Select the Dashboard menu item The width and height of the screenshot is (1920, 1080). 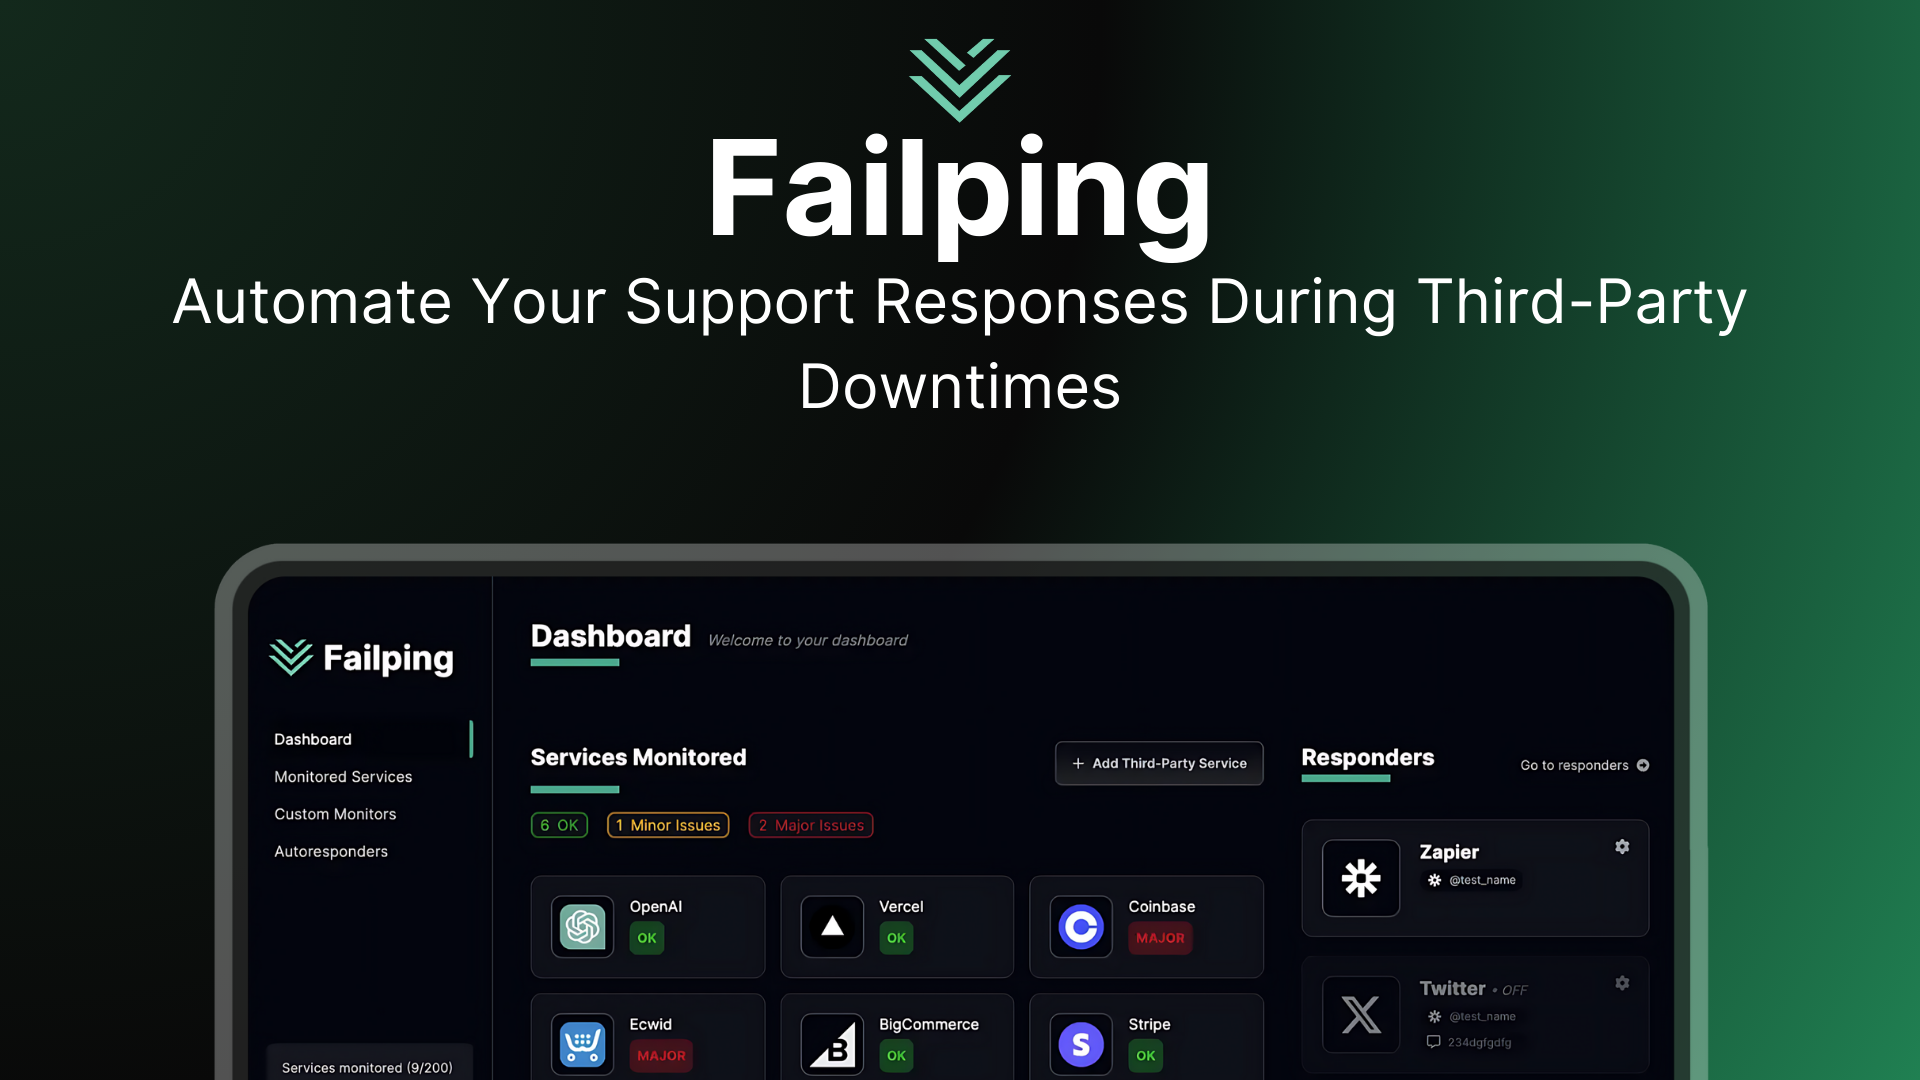tap(313, 738)
